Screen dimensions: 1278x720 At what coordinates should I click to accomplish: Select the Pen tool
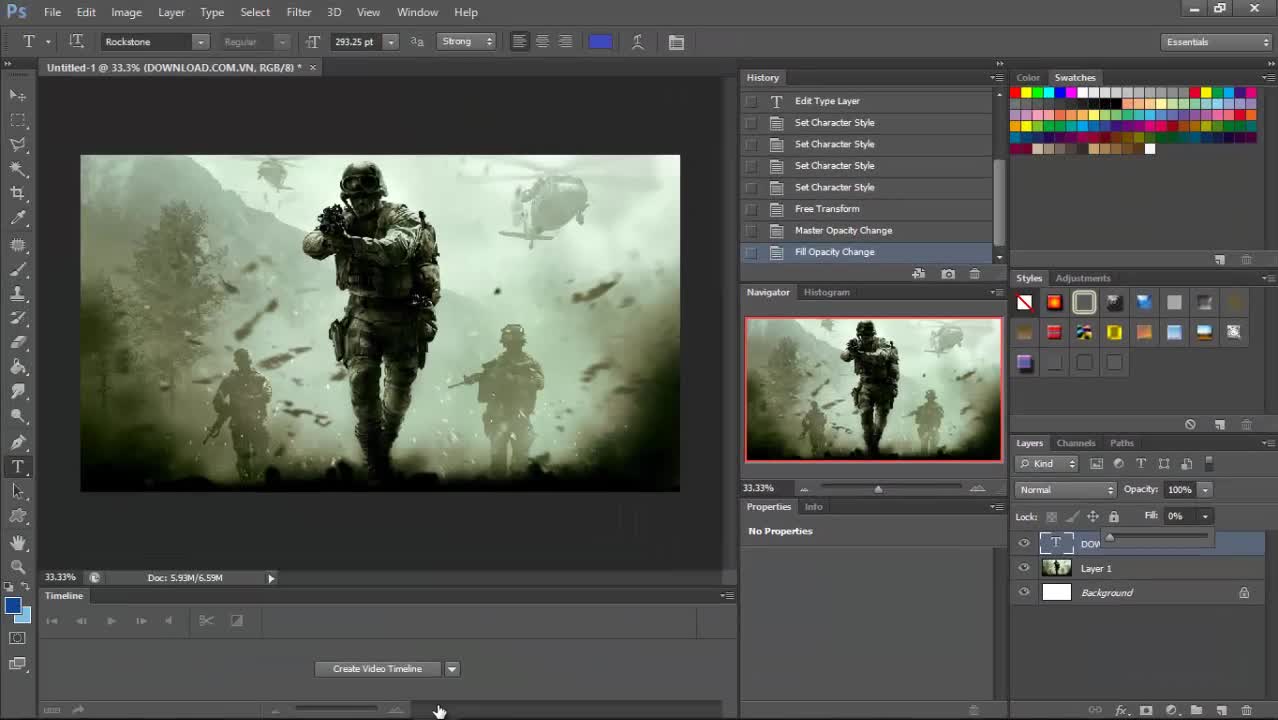[x=18, y=442]
